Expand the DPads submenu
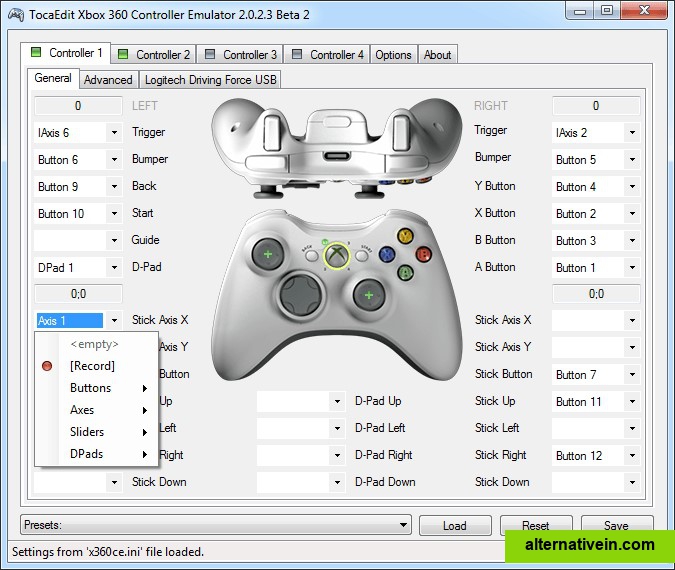675x570 pixels. click(x=97, y=454)
